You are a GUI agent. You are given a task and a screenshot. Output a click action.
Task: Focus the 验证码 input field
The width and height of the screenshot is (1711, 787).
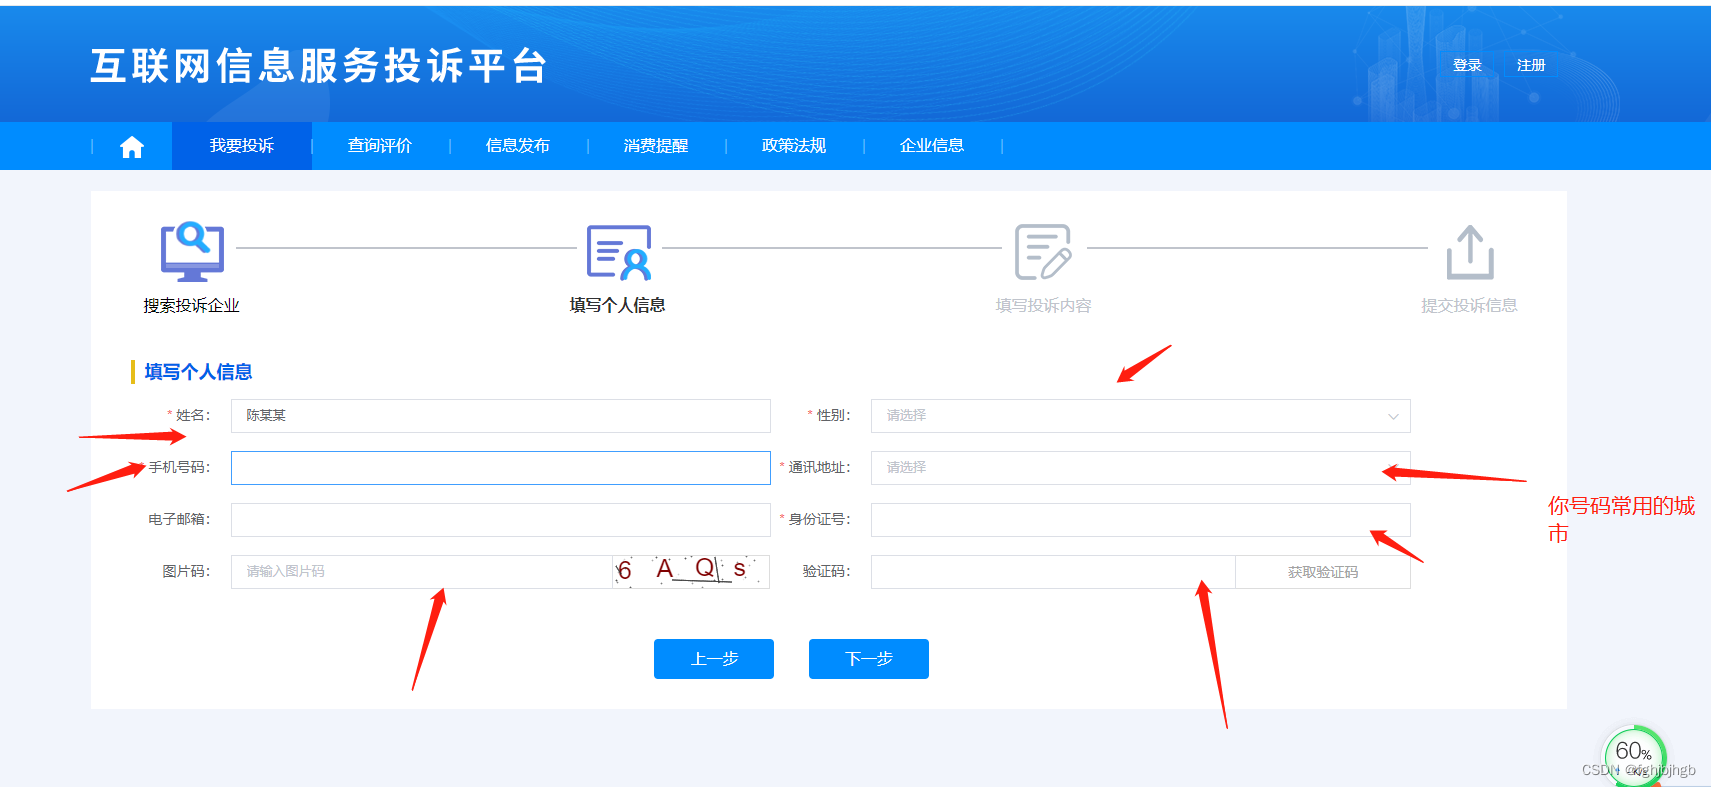click(x=1053, y=572)
